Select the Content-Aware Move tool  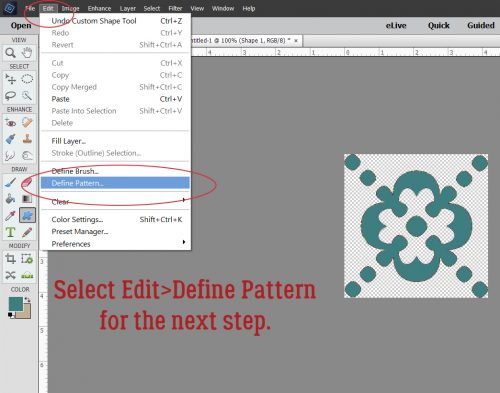click(x=10, y=275)
